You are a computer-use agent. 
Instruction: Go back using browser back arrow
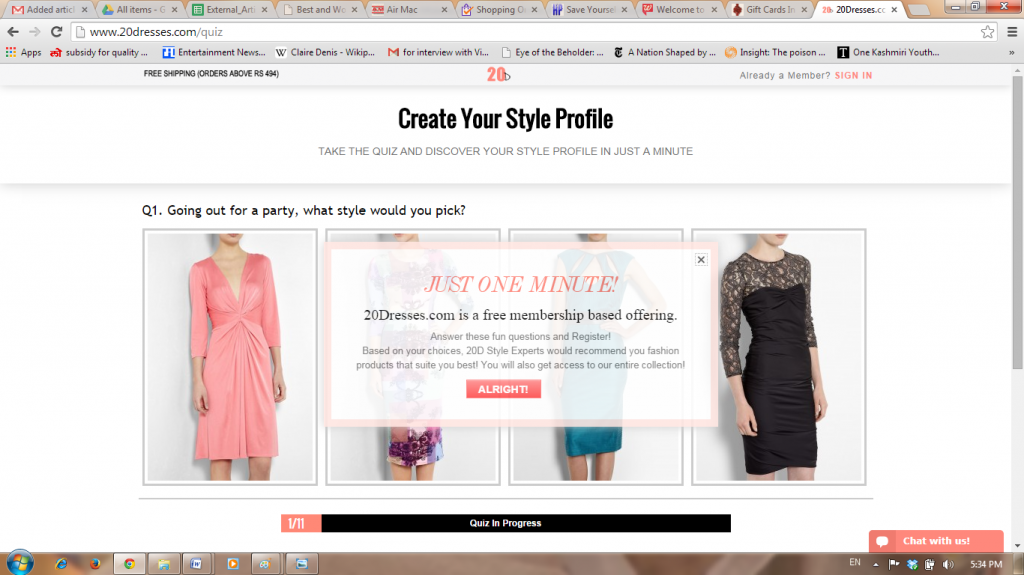pos(13,31)
